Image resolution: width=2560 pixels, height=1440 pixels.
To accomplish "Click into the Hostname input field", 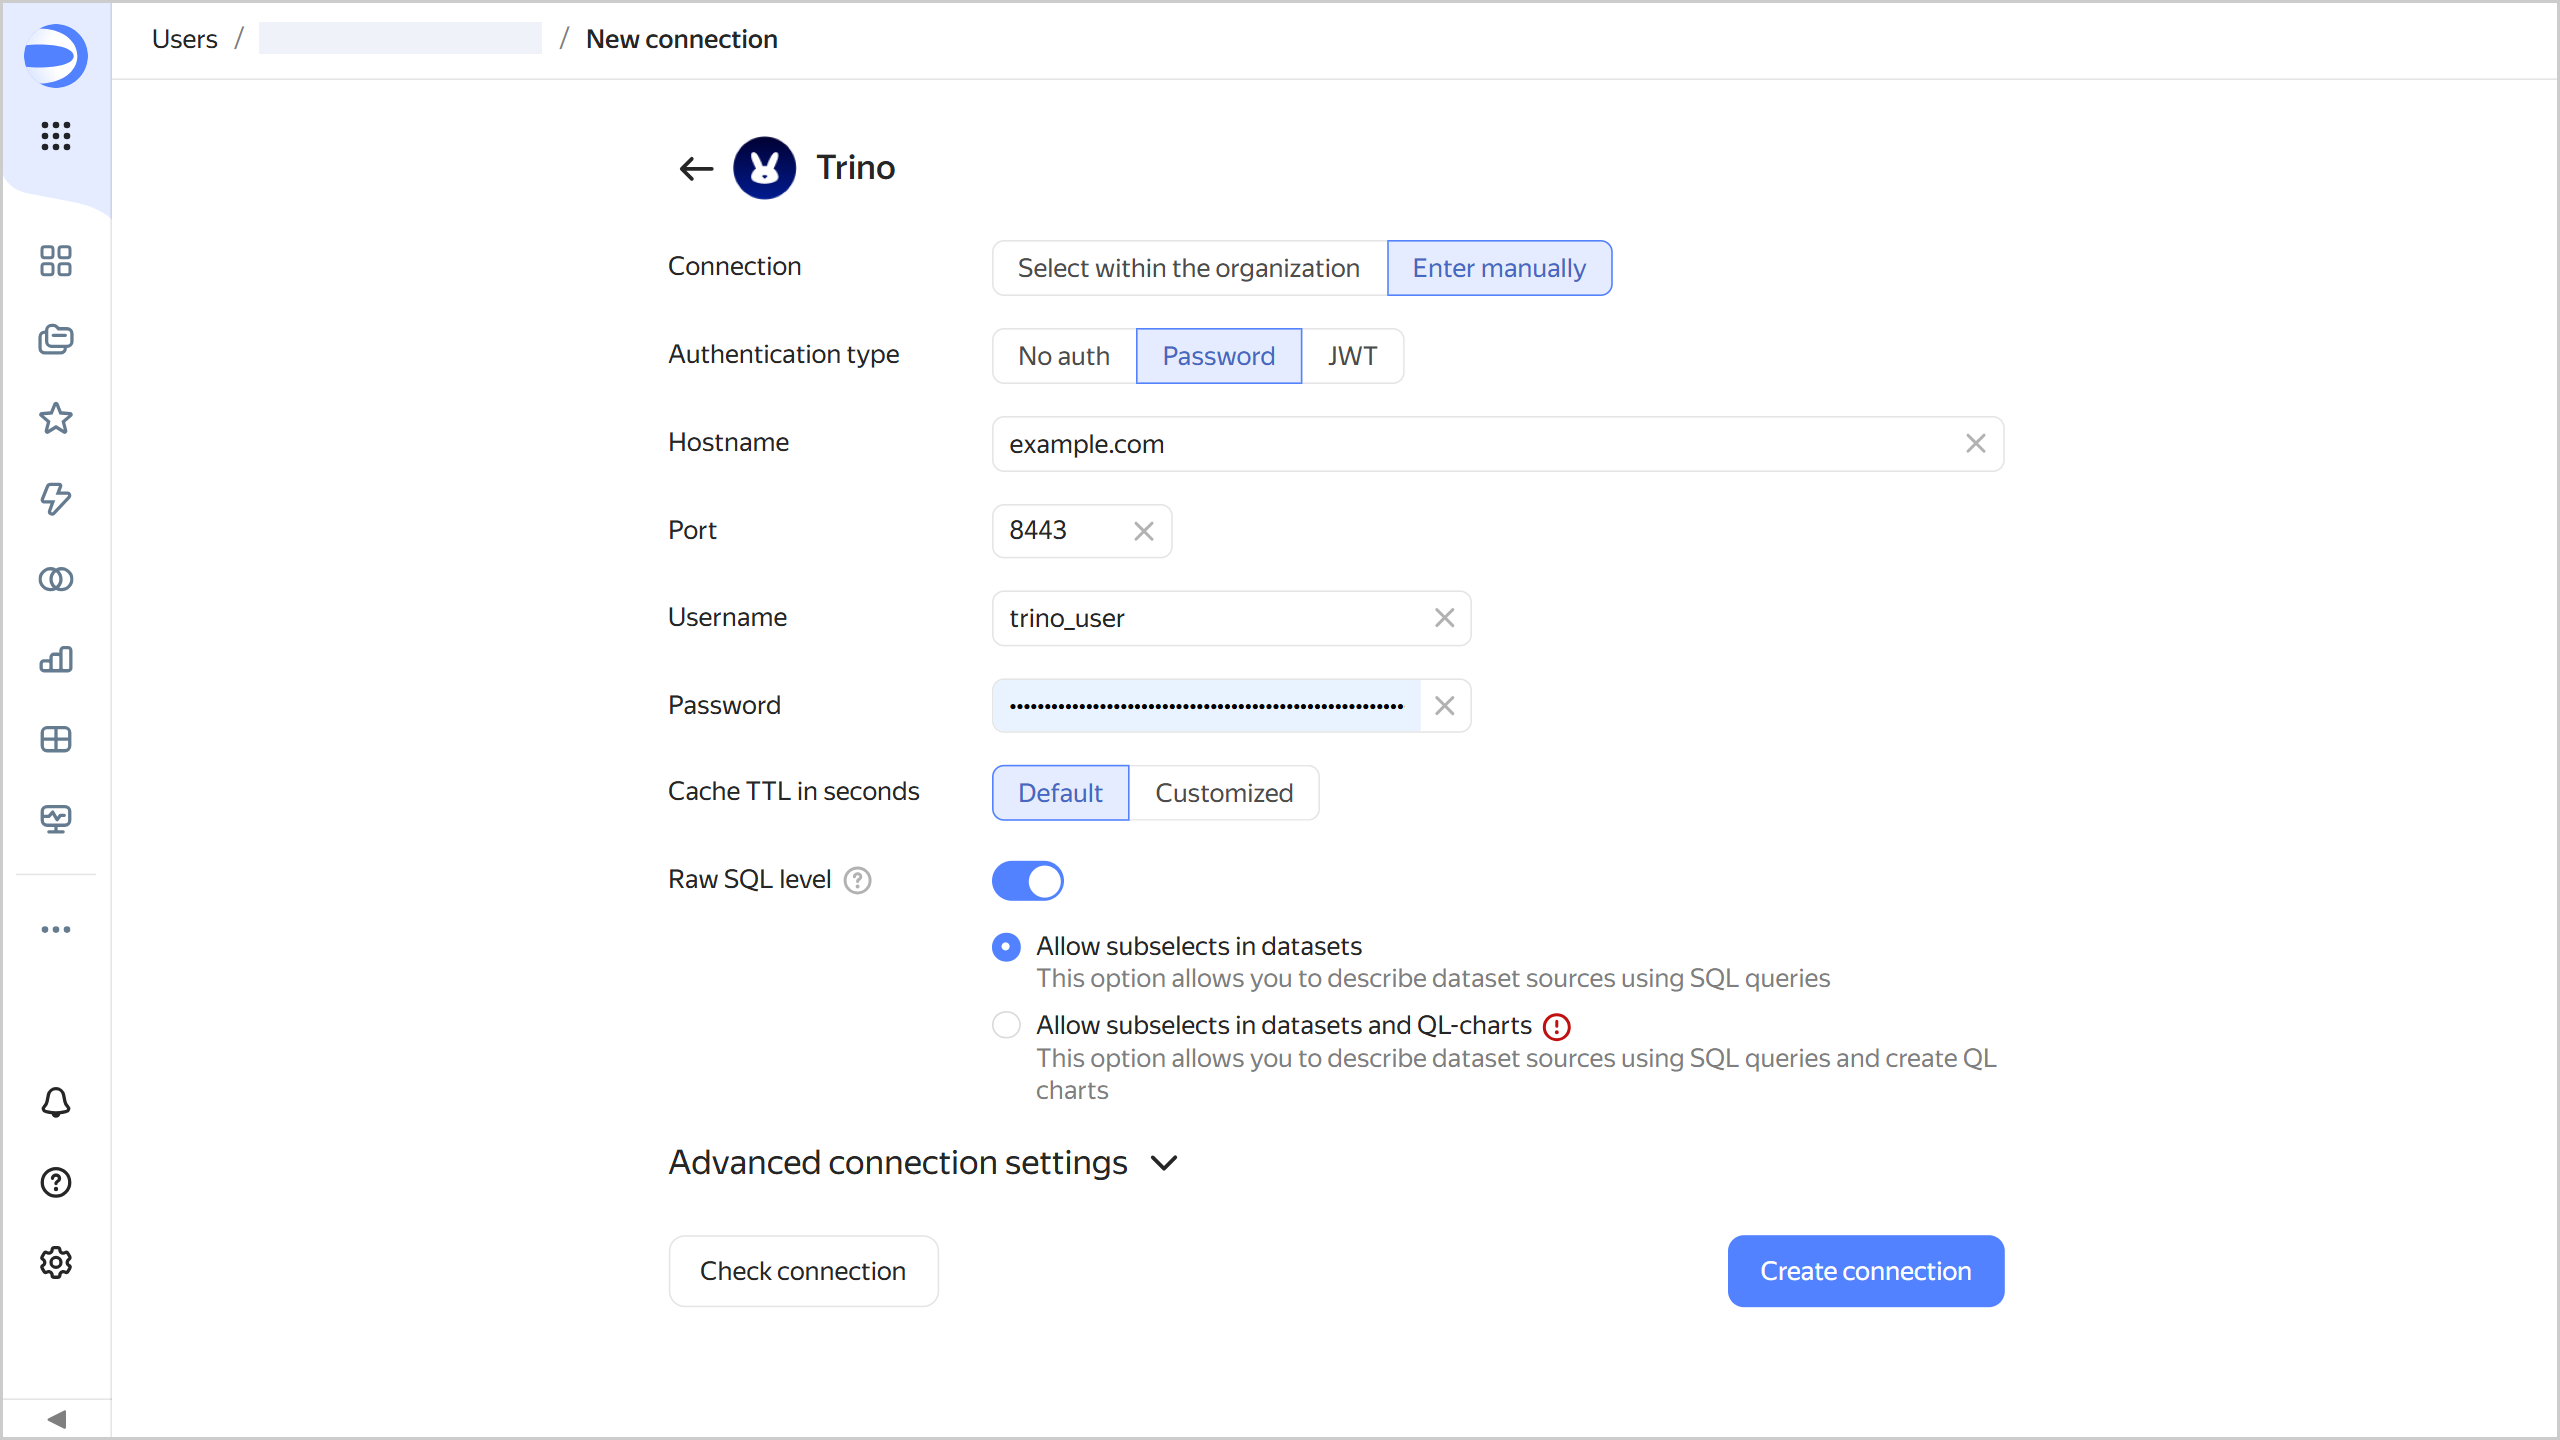I will click(x=1470, y=444).
